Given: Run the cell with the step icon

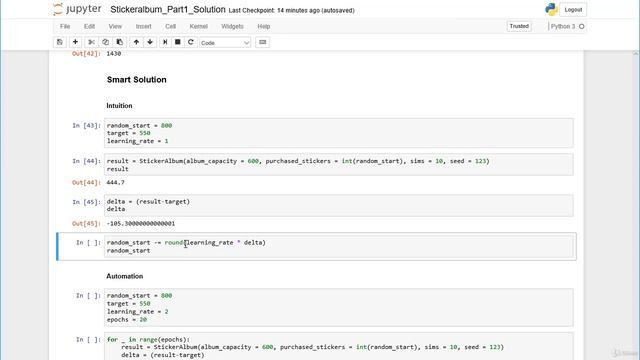Looking at the screenshot, I should (x=165, y=42).
